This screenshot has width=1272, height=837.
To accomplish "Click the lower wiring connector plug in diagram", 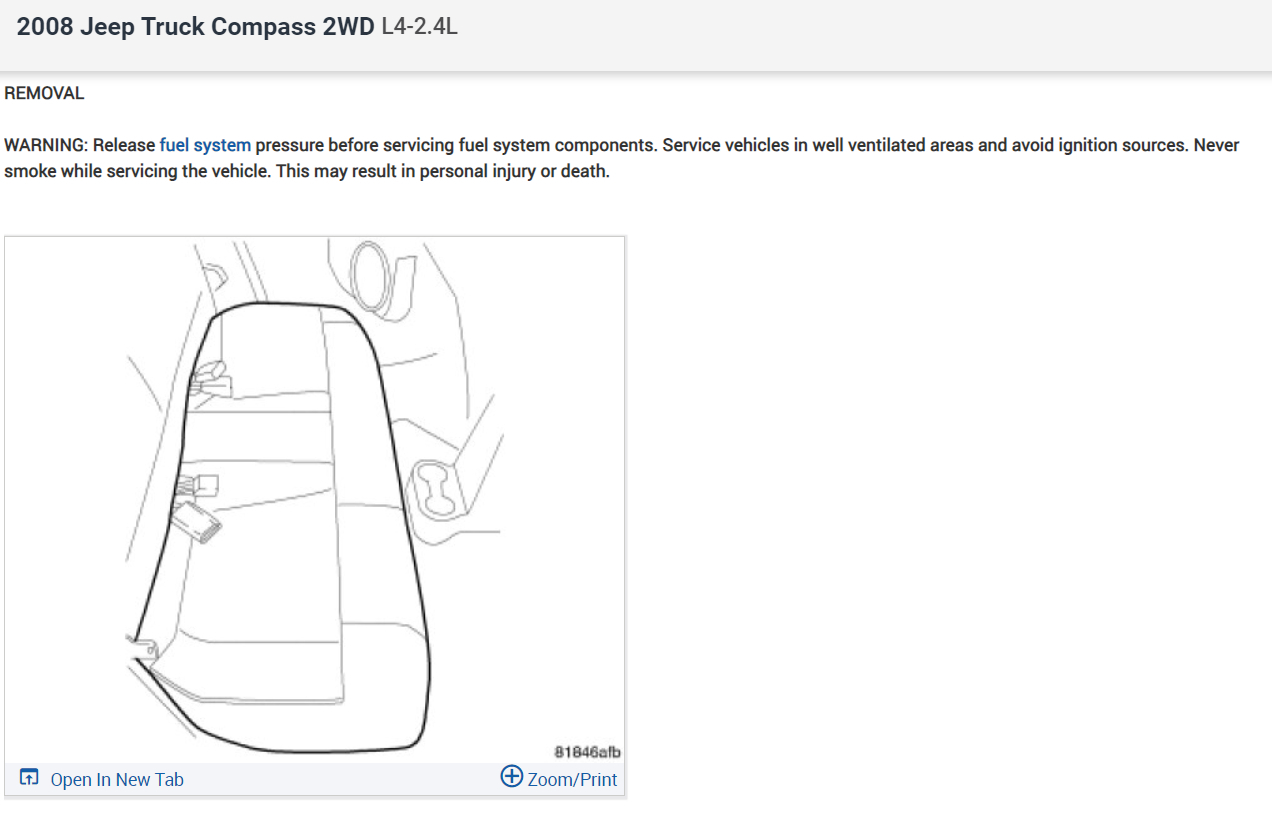I will 197,523.
